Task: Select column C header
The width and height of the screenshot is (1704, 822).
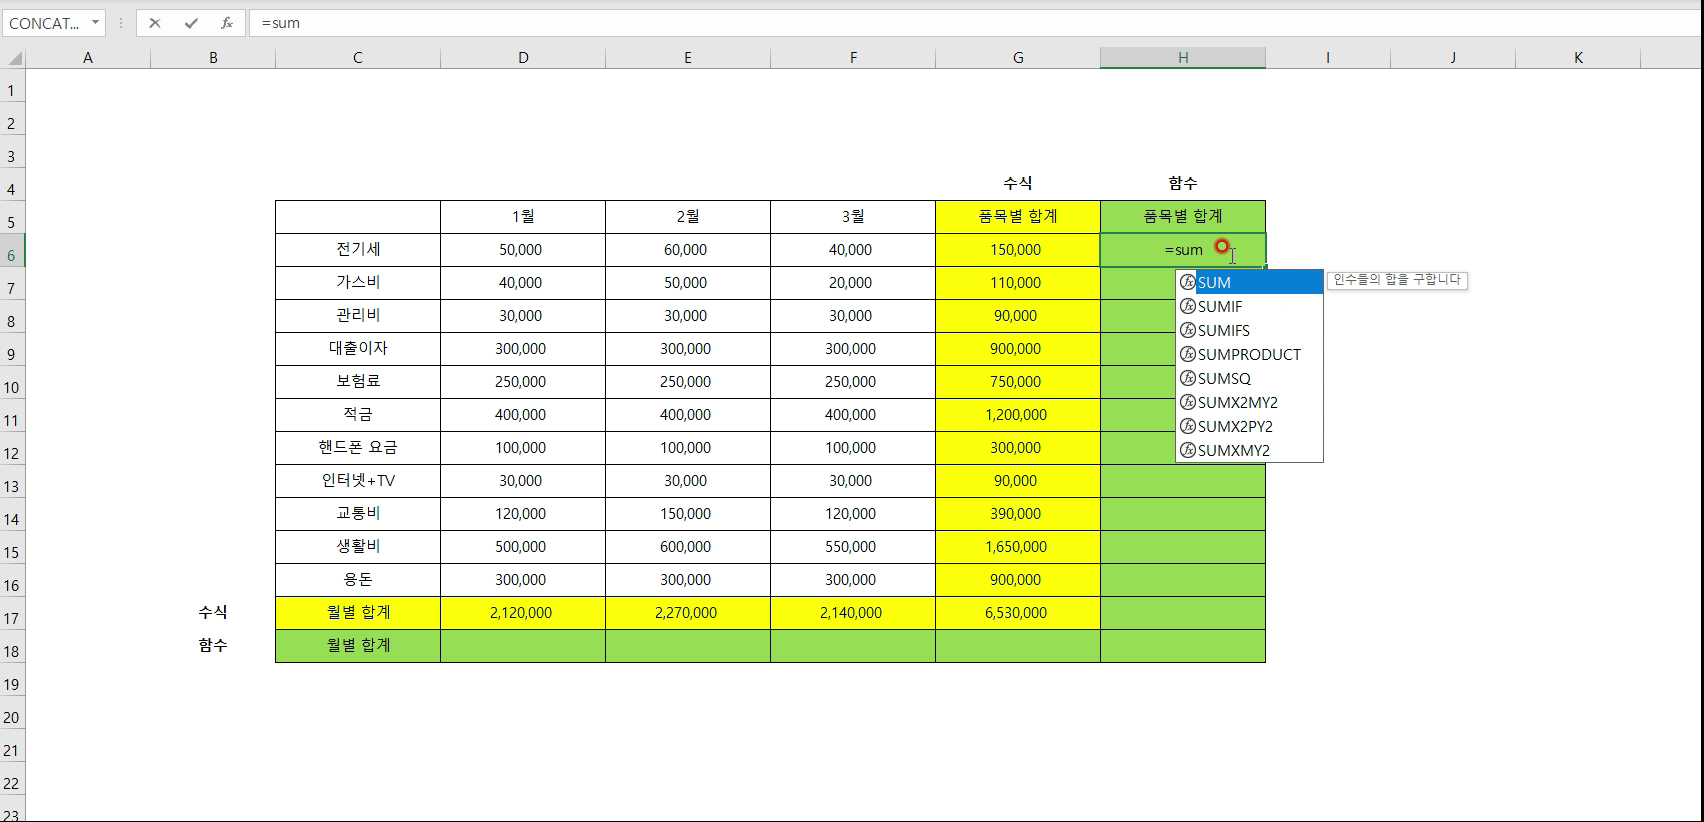Action: (358, 58)
